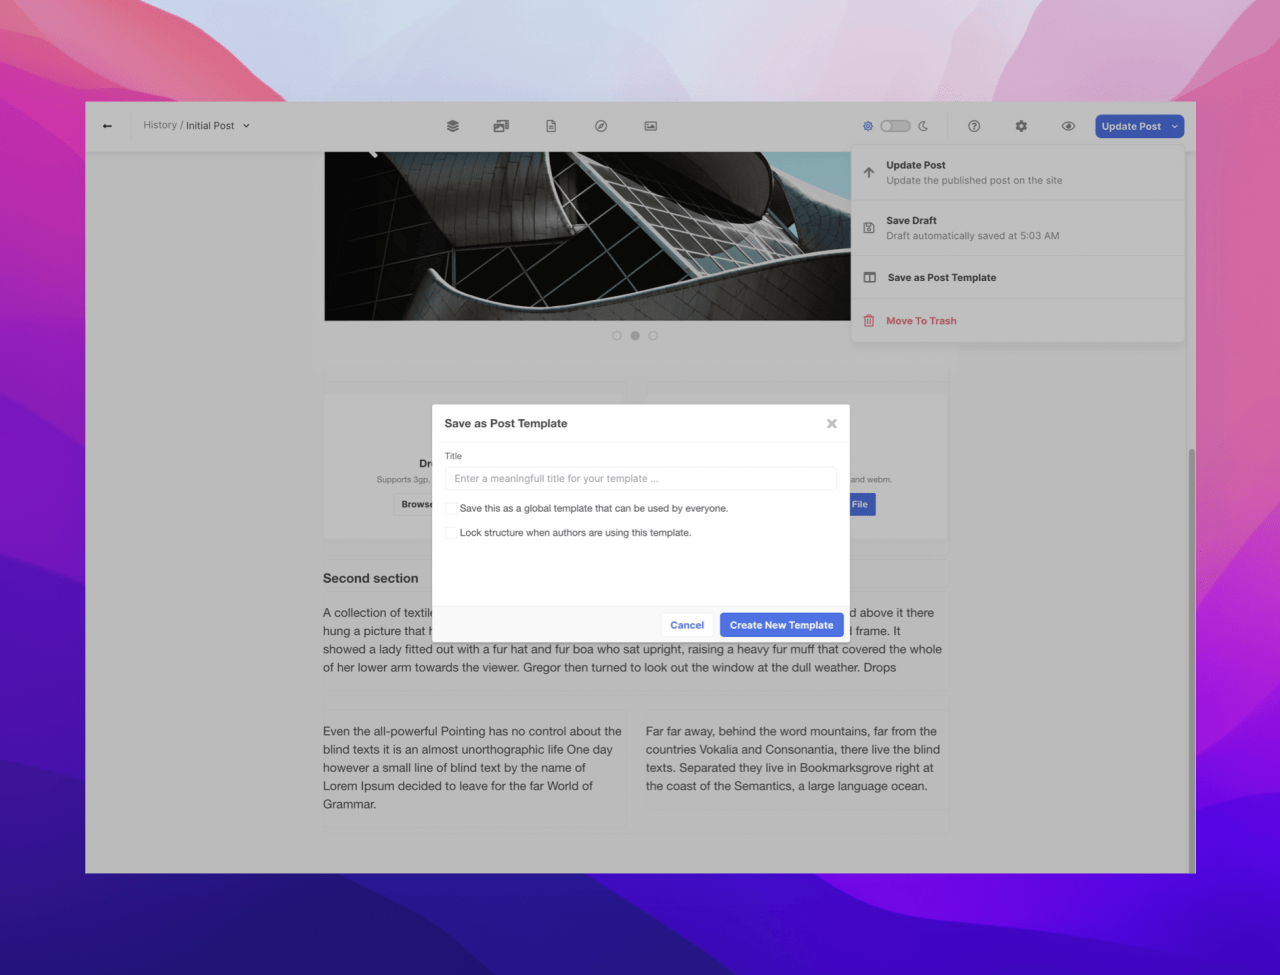Click the document page icon
This screenshot has width=1280, height=975.
551,126
